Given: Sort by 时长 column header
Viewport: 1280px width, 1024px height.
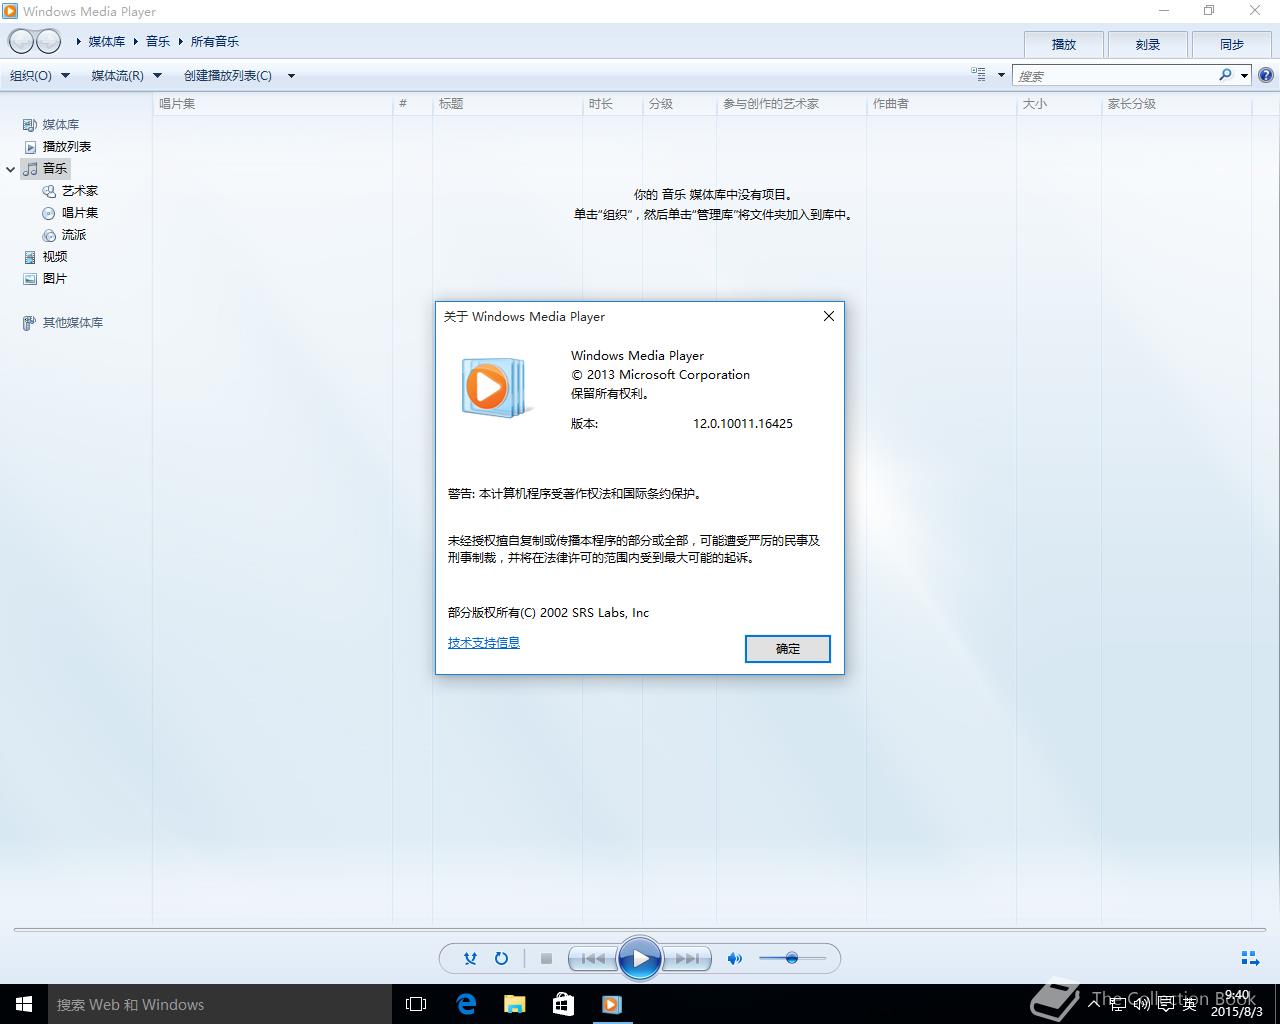Looking at the screenshot, I should (612, 104).
